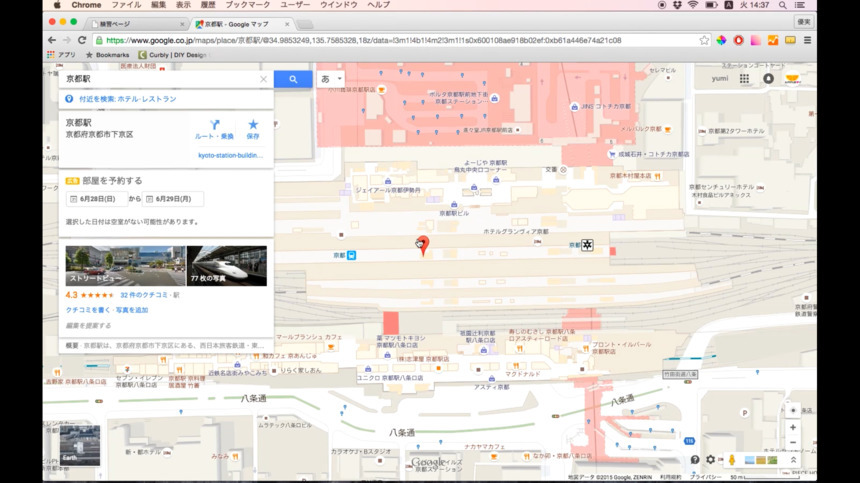The image size is (860, 483).
Task: Open the Apple menu
Action: tap(57, 5)
